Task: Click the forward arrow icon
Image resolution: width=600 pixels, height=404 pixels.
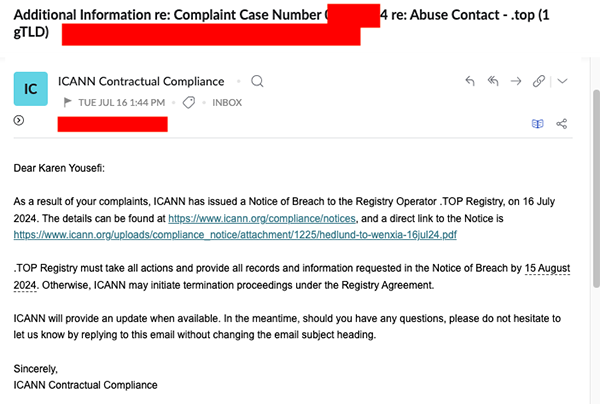Action: [517, 81]
